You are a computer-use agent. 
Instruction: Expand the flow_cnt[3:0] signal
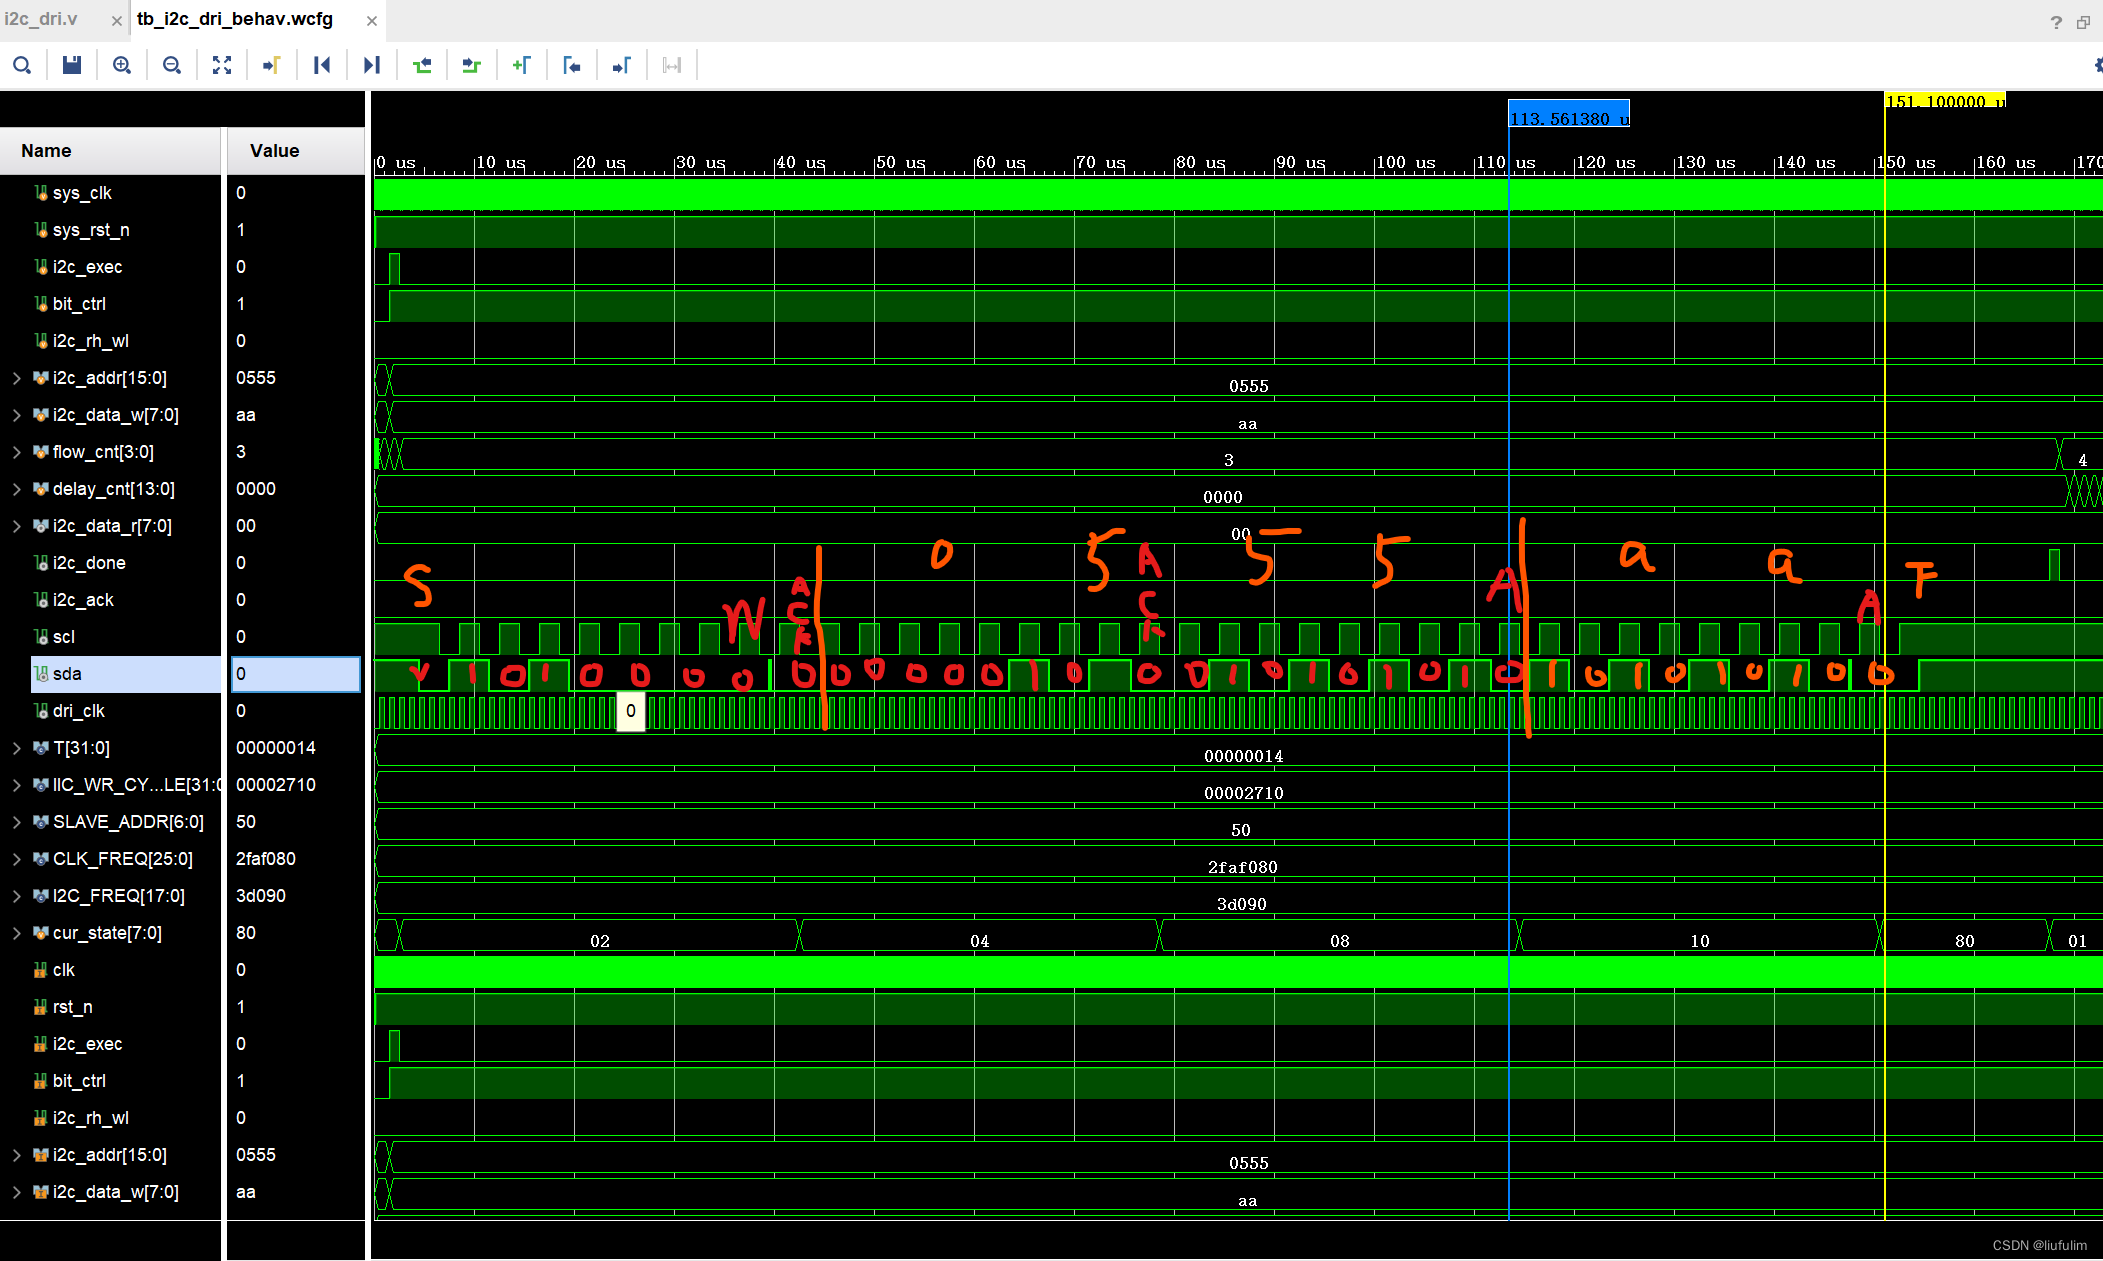point(17,452)
